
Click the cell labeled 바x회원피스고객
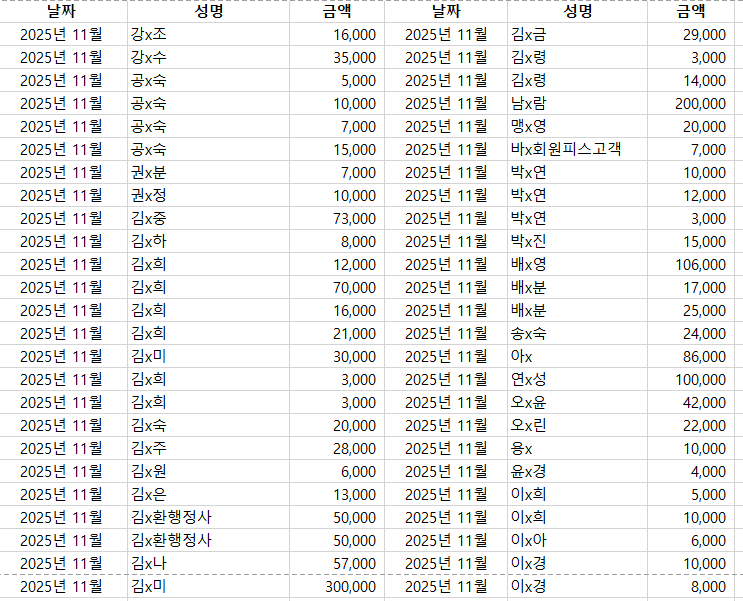pyautogui.click(x=565, y=150)
